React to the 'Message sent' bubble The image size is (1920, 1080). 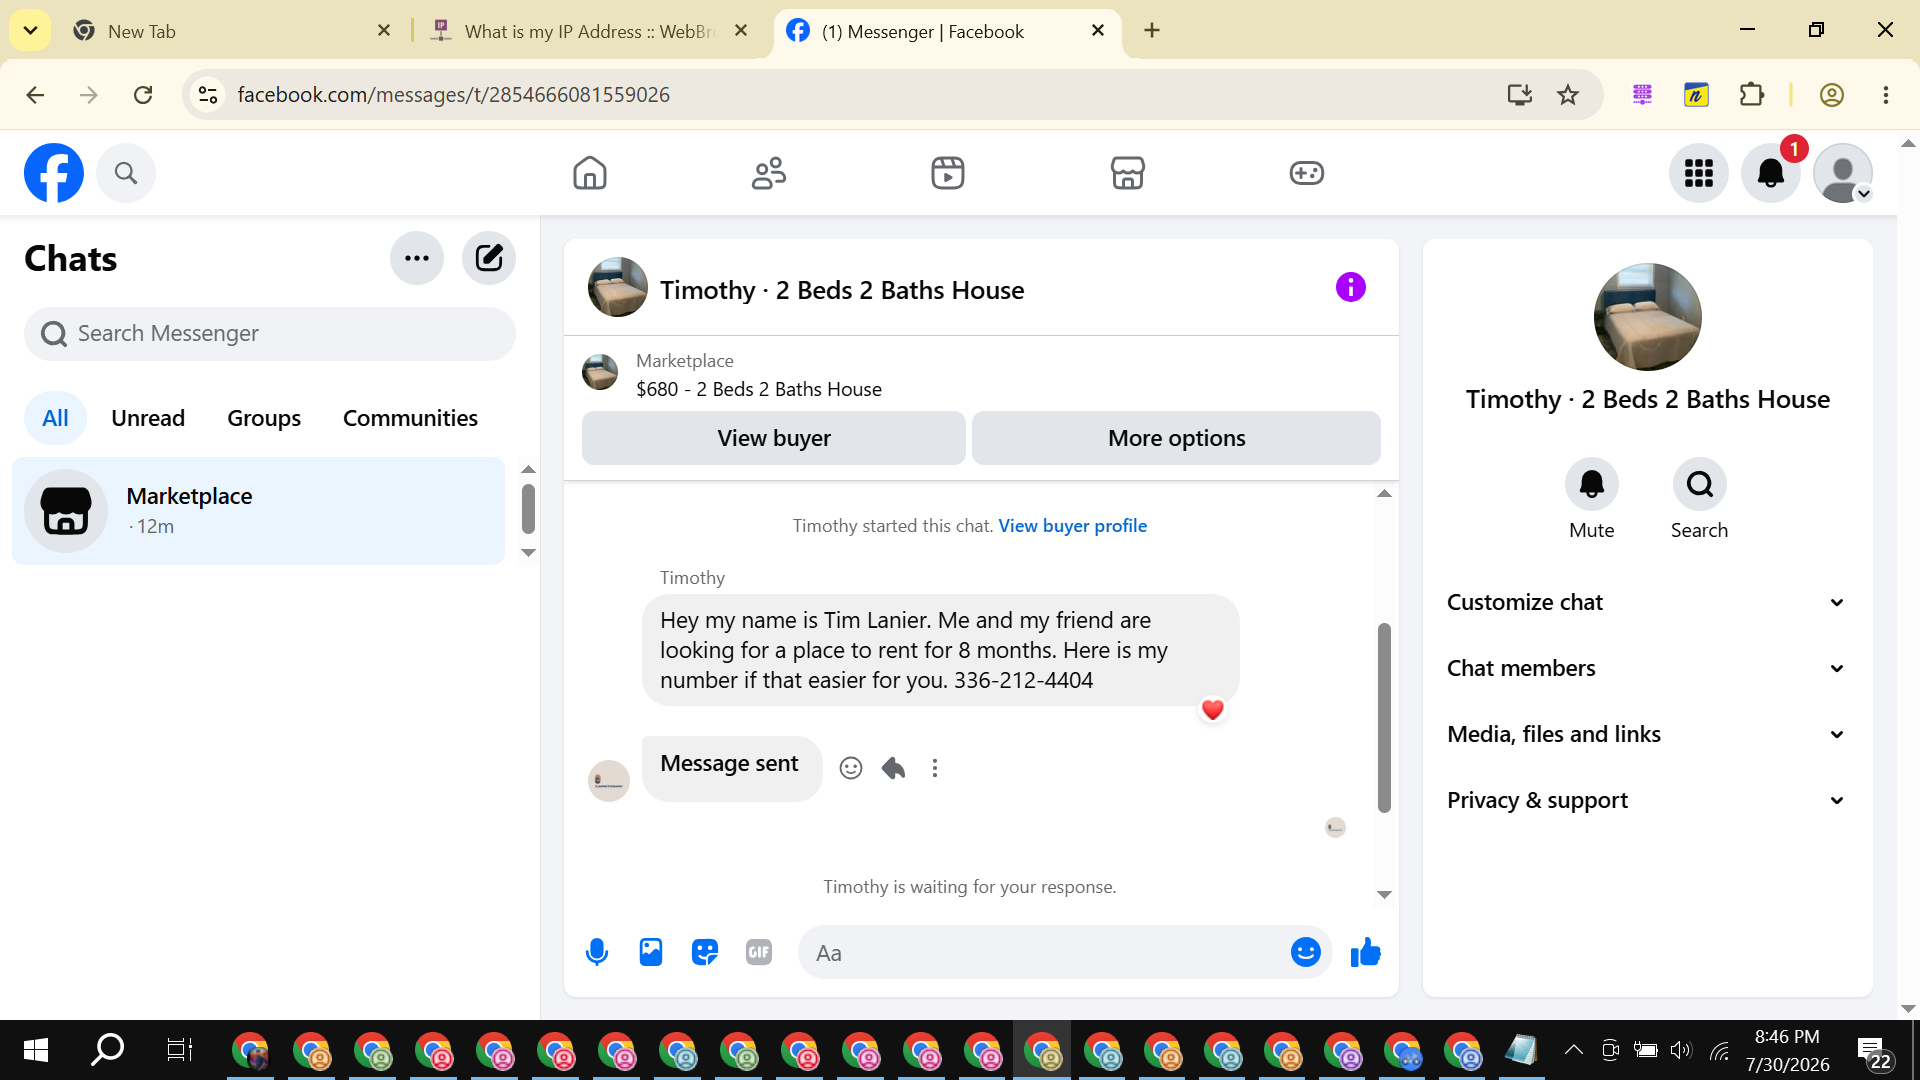point(851,768)
